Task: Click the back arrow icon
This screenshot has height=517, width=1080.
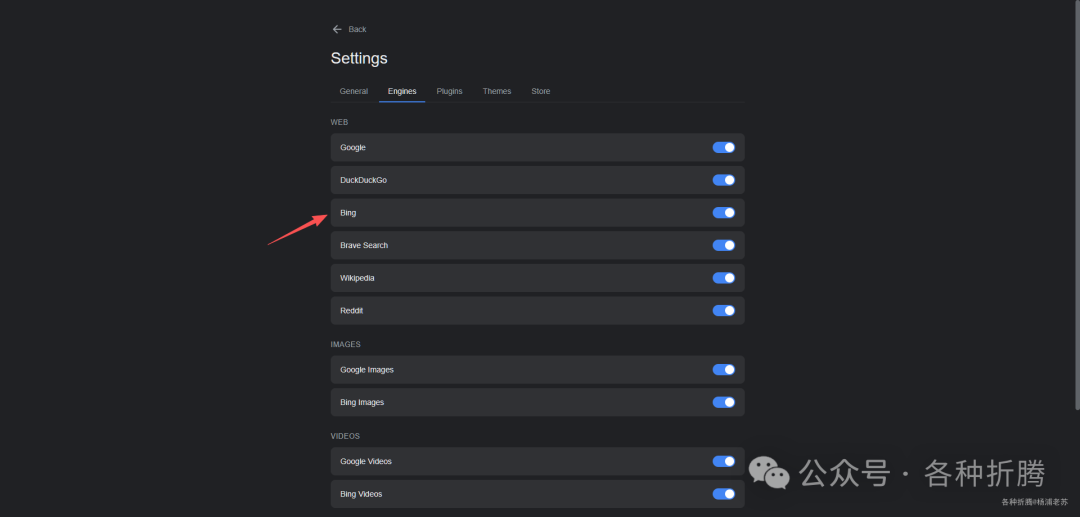Action: 337,29
